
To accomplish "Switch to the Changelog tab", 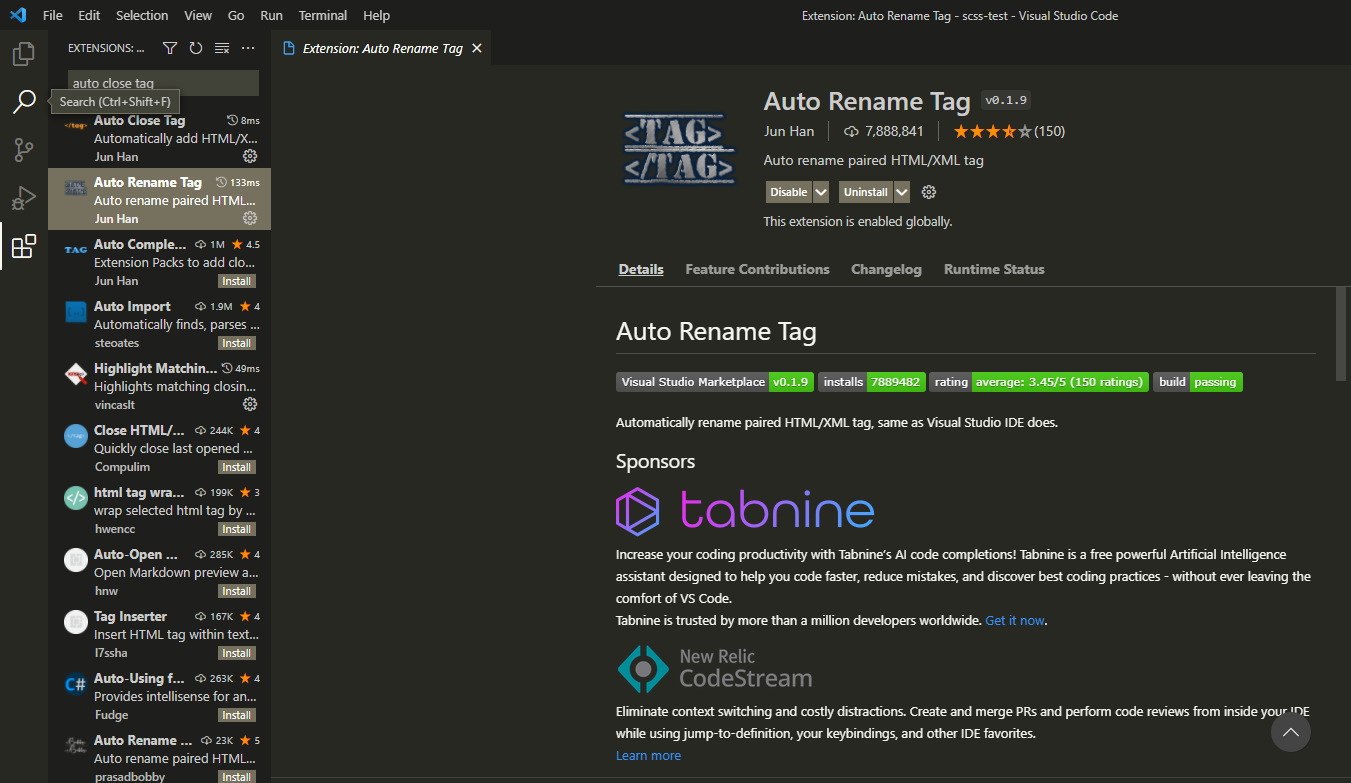I will pos(886,269).
